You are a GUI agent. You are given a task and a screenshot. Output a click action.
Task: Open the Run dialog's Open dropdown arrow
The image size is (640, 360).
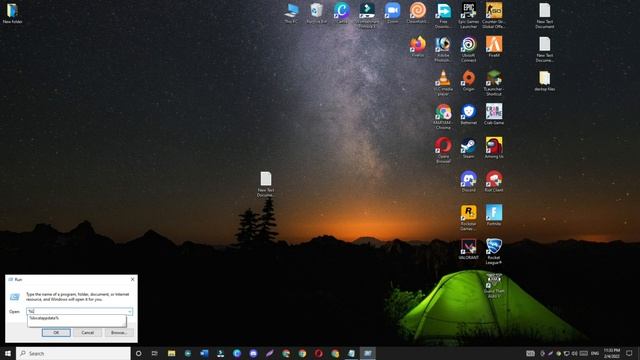(129, 311)
